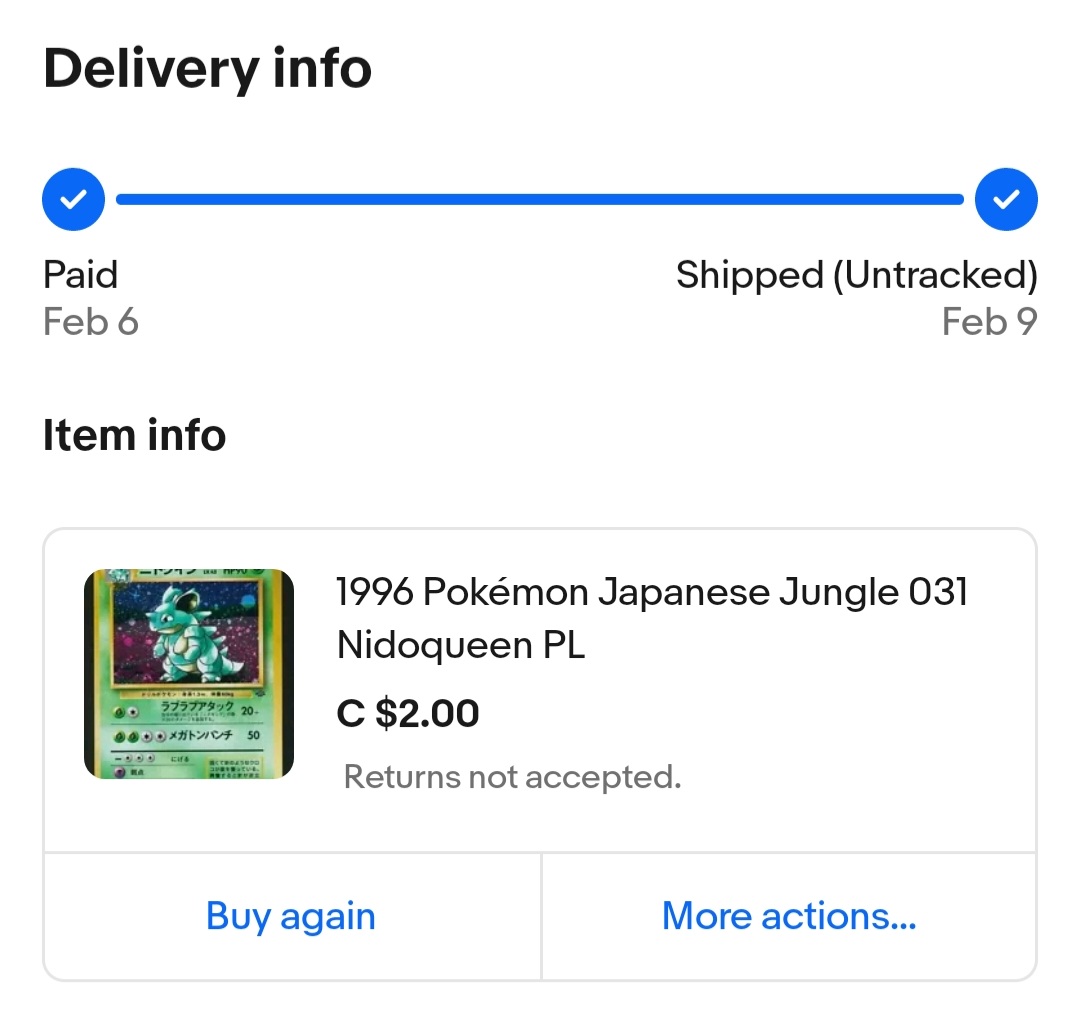Click the C $2.00 price
The width and height of the screenshot is (1080, 1030).
pyautogui.click(x=408, y=714)
